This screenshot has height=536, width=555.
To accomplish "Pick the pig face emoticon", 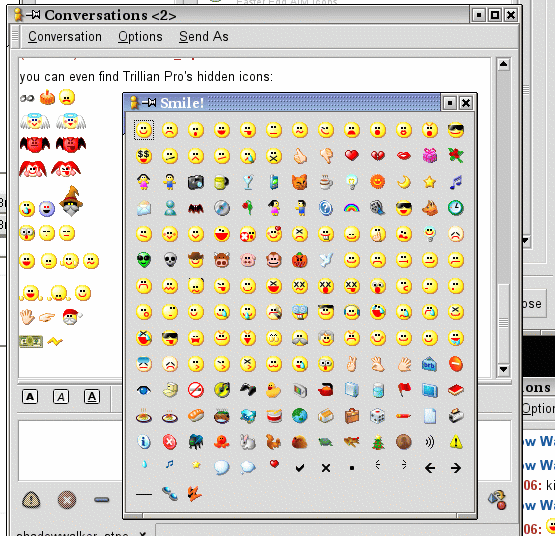I will click(248, 260).
